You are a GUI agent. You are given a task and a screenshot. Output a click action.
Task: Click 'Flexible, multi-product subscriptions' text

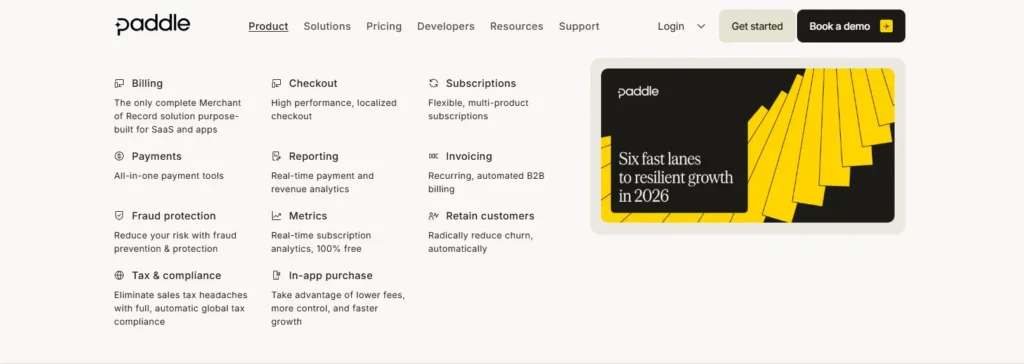click(x=478, y=110)
